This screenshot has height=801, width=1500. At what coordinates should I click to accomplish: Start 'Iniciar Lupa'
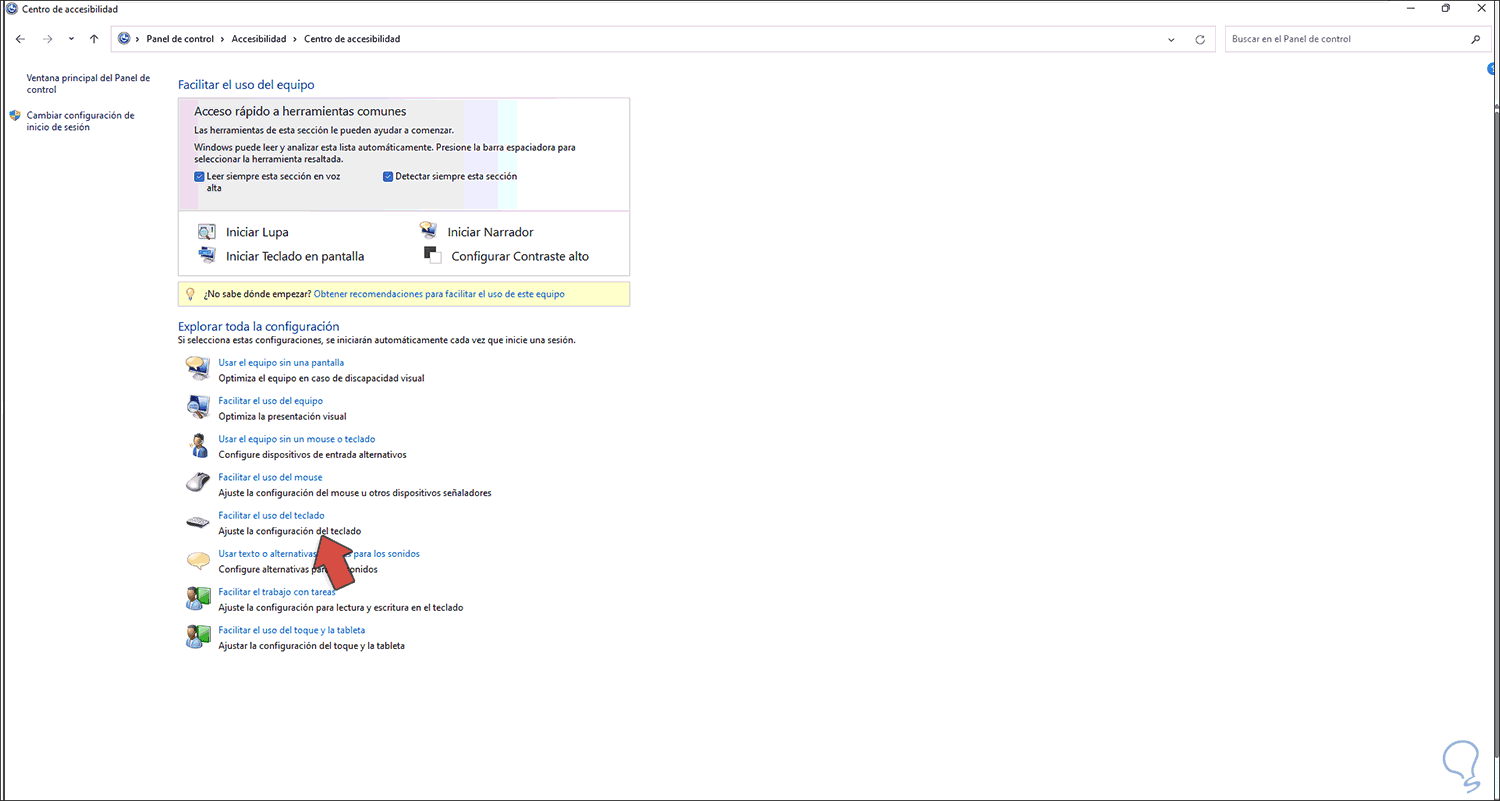tap(257, 232)
